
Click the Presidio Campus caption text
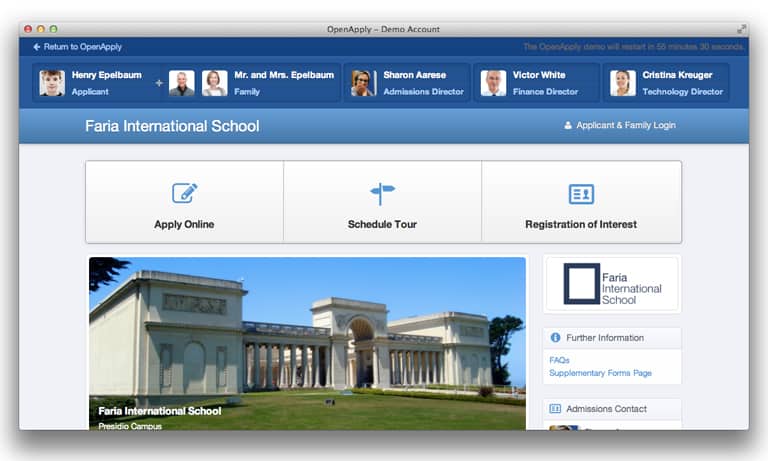130,426
